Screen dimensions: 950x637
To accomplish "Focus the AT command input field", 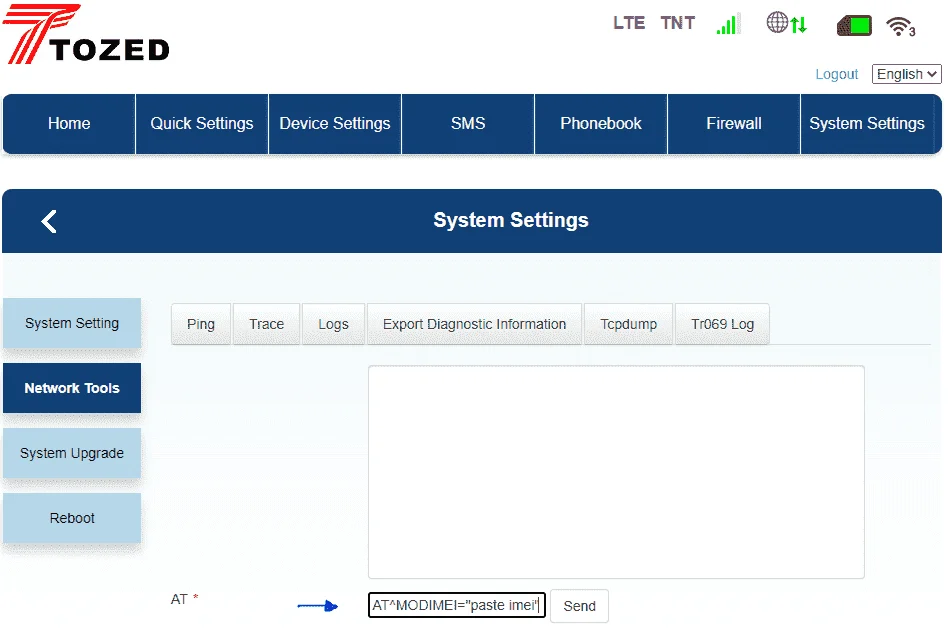I will pyautogui.click(x=457, y=605).
